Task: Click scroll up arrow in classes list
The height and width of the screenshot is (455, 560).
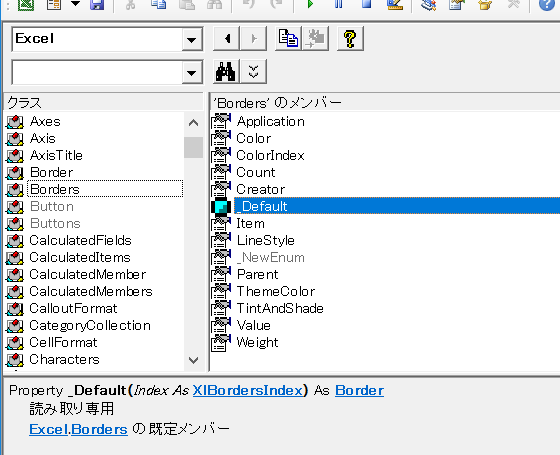Action: (193, 123)
